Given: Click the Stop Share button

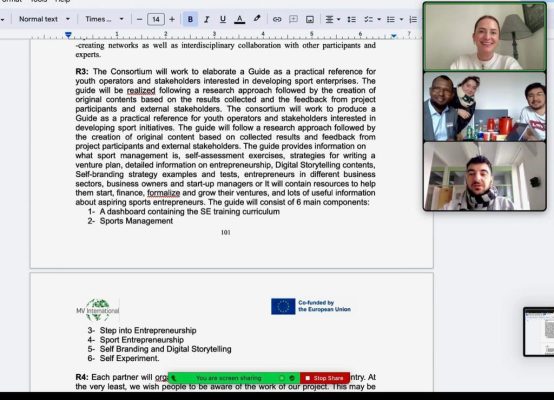Looking at the screenshot, I should pyautogui.click(x=325, y=378).
